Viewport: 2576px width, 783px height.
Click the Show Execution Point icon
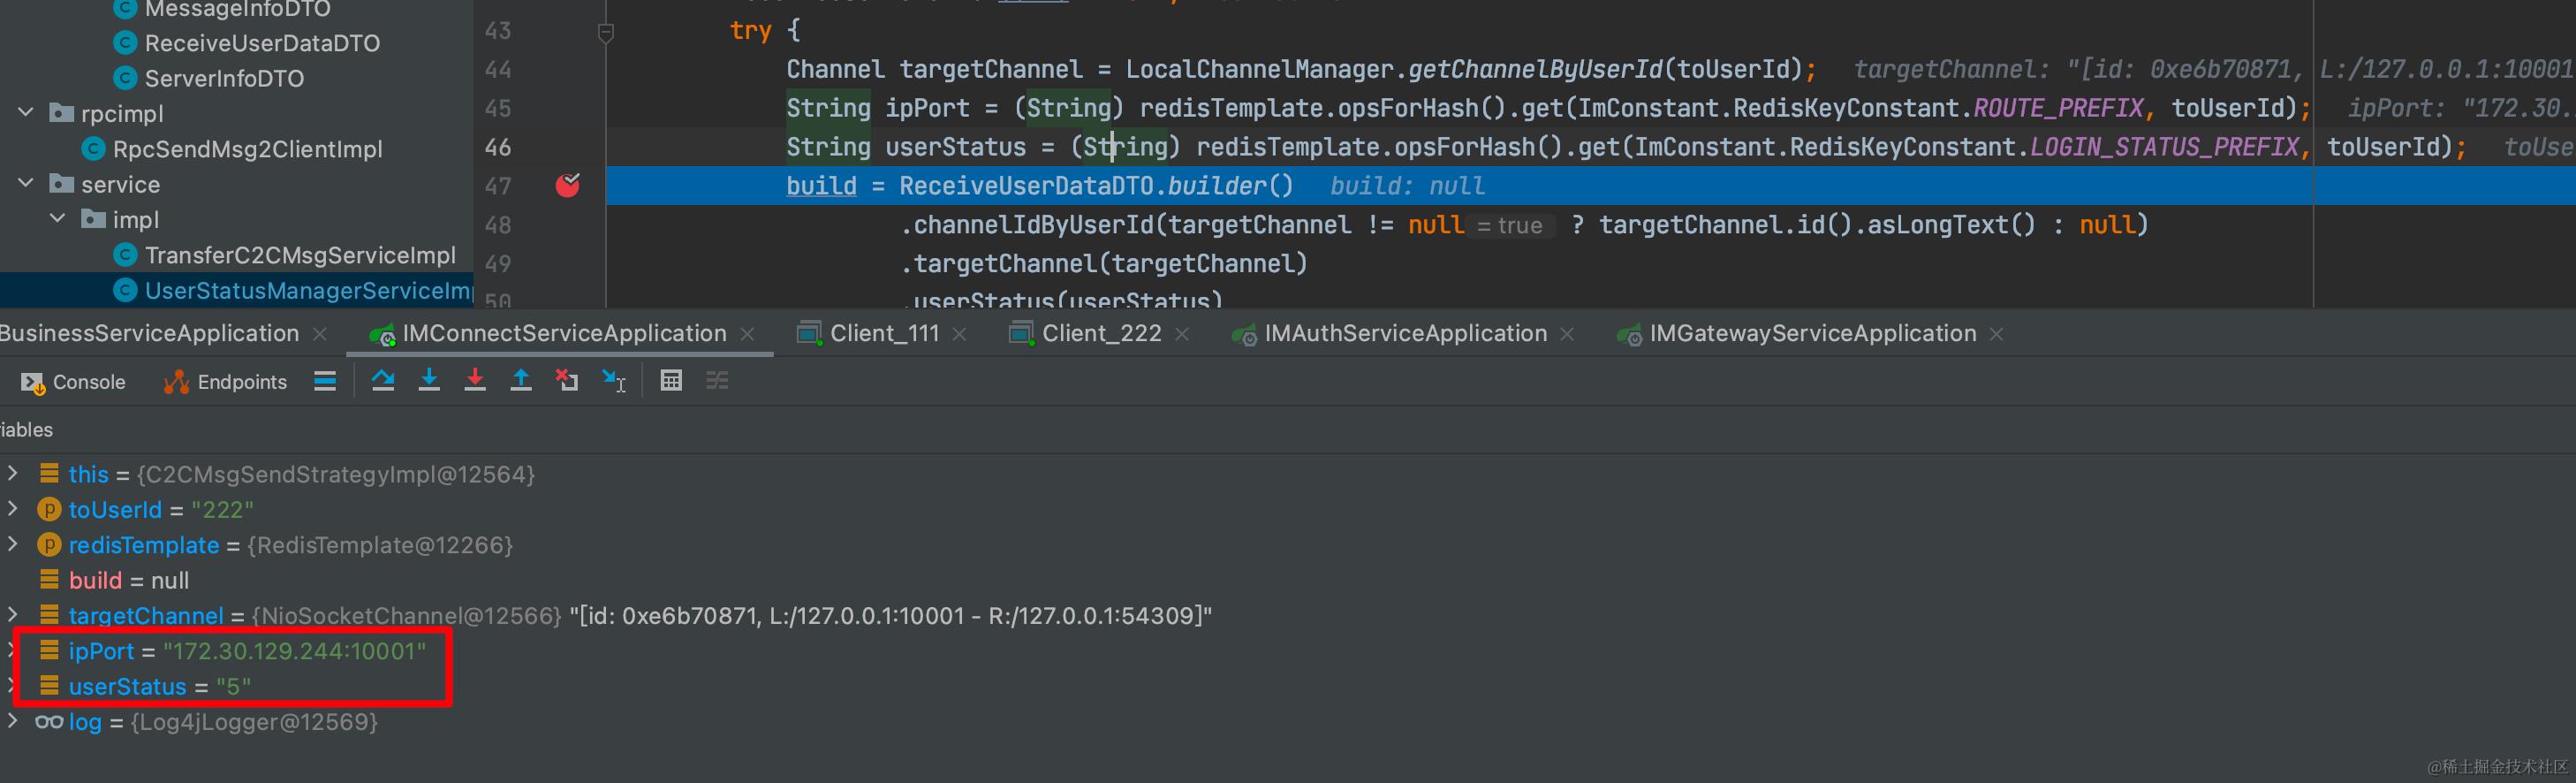[x=325, y=381]
